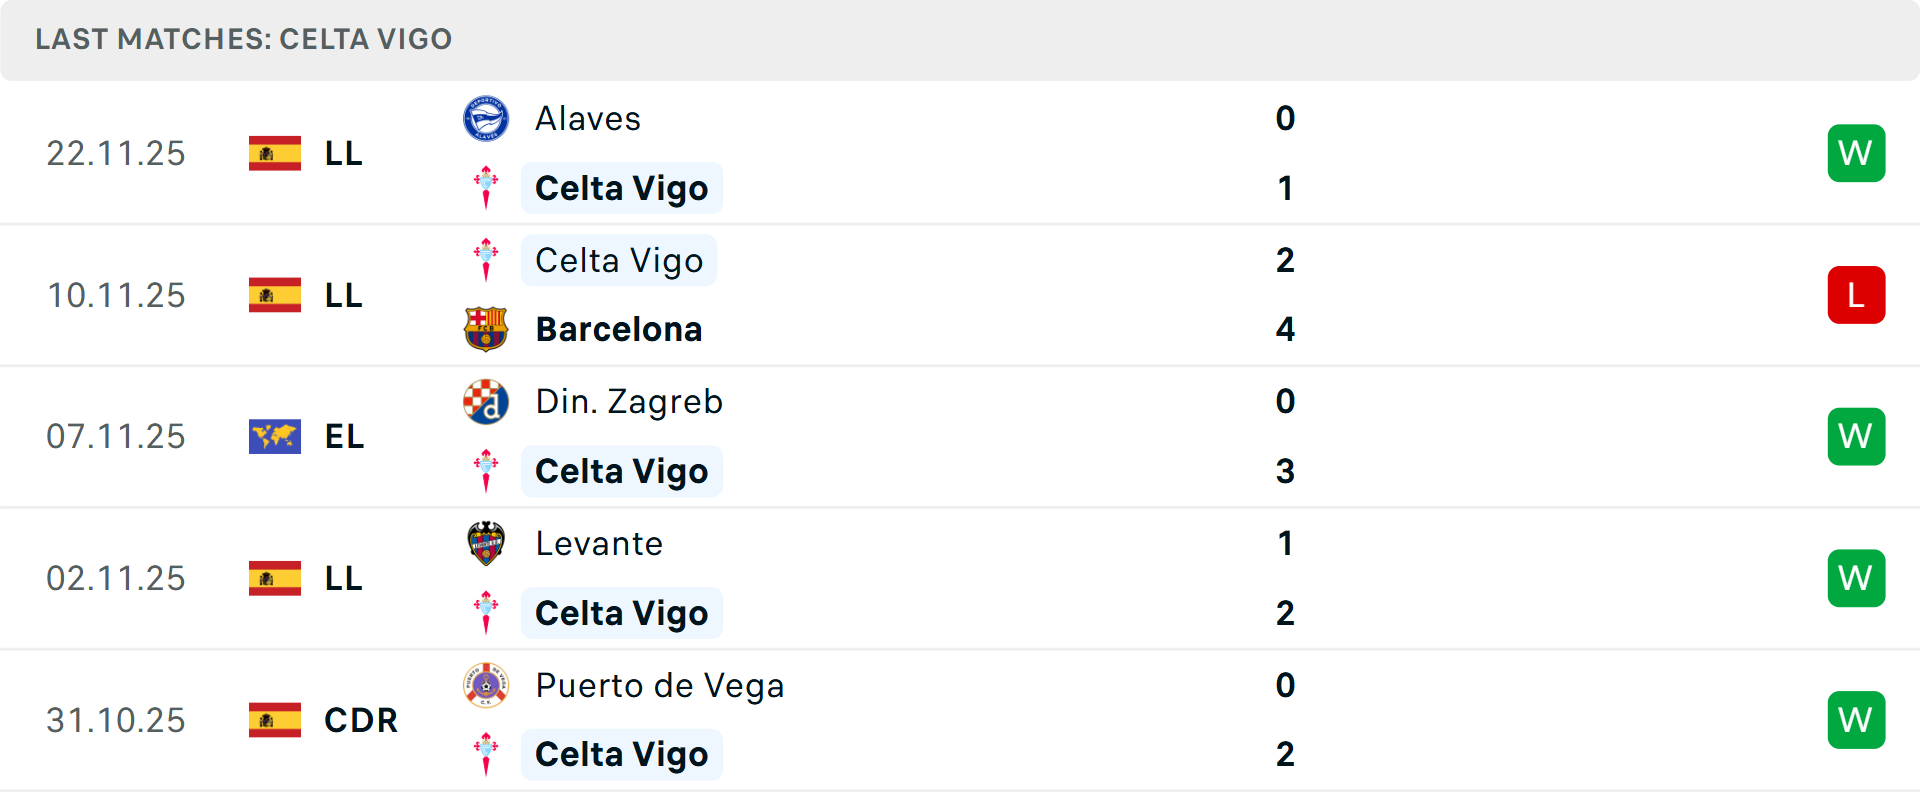
Task: Click the Alaves club crest
Action: tap(487, 118)
